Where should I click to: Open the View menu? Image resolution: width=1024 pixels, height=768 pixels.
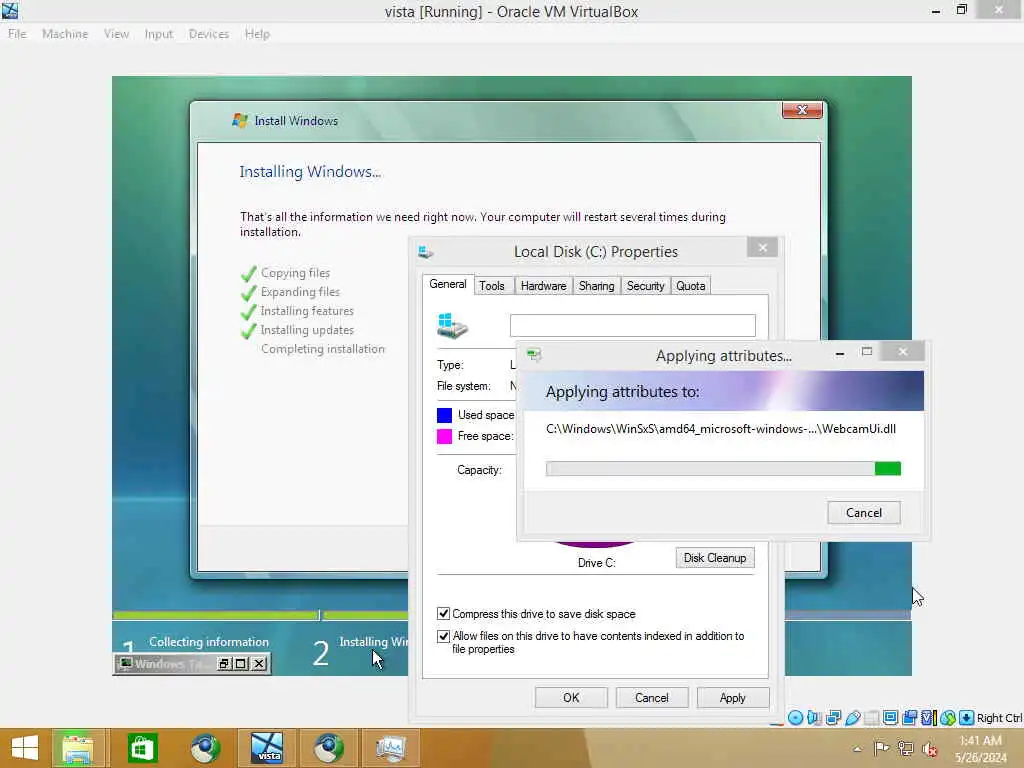tap(116, 34)
